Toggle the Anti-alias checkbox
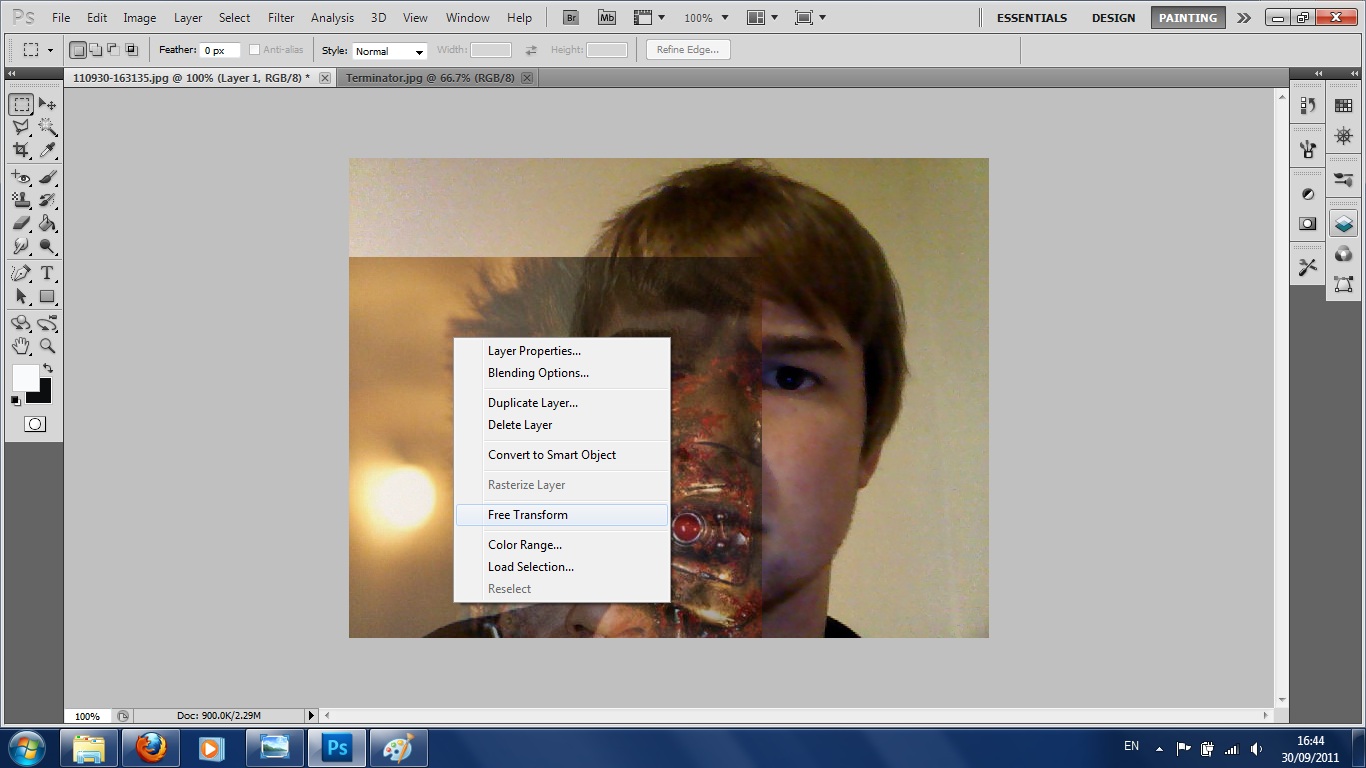 [254, 50]
